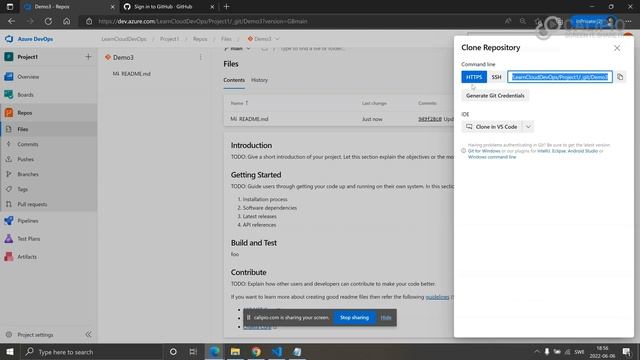Open Visual Studio Code from the taskbar
The image size is (640, 360).
tap(277, 351)
